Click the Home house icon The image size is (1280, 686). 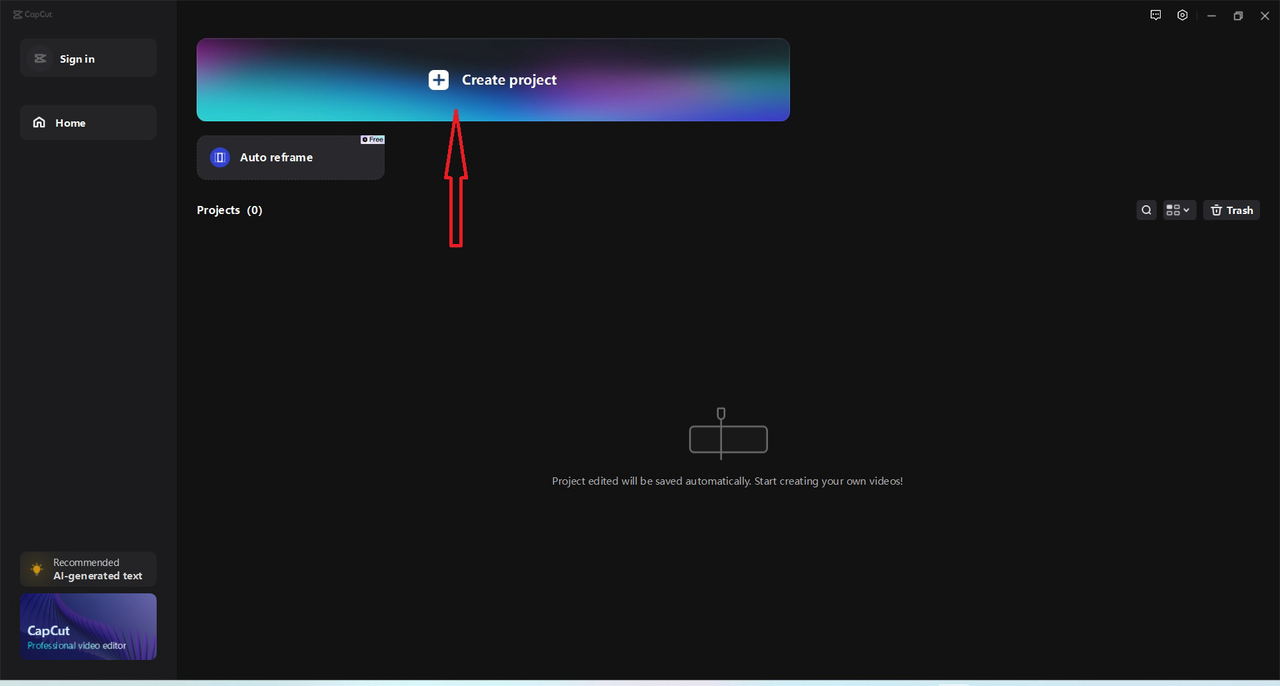(39, 123)
